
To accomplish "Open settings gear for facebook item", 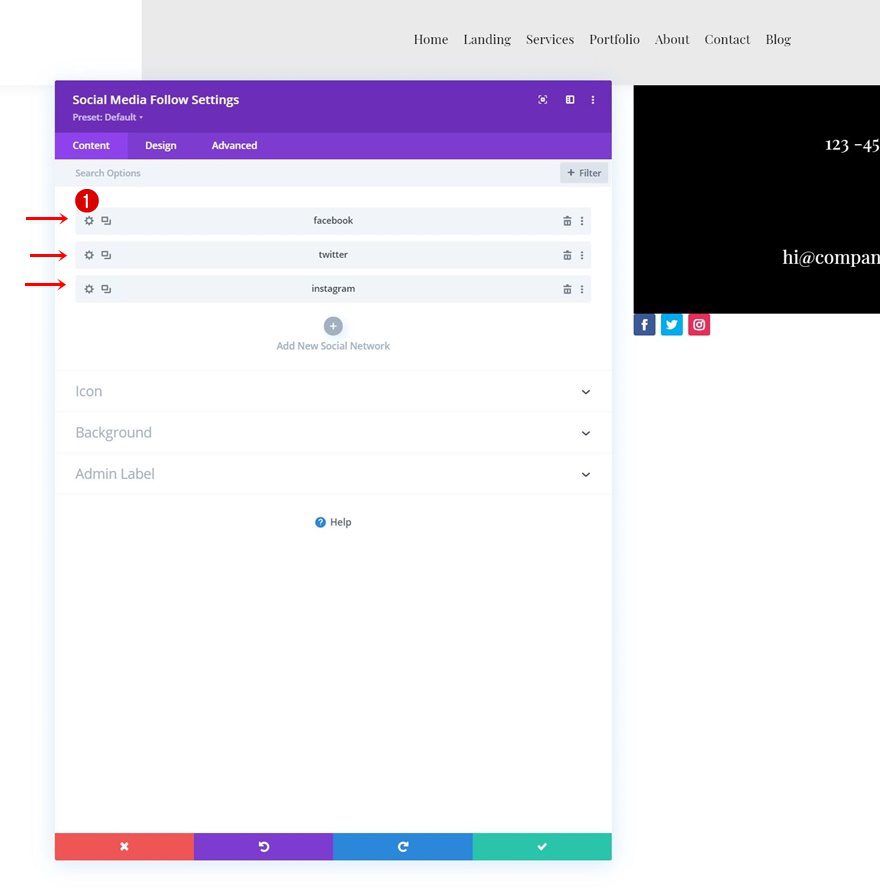I will (89, 221).
